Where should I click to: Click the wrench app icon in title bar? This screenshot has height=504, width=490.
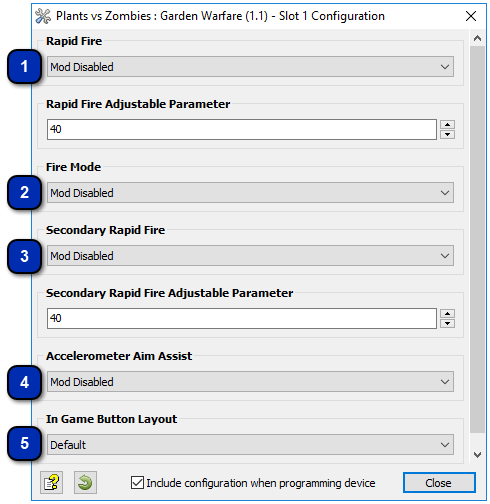[43, 16]
